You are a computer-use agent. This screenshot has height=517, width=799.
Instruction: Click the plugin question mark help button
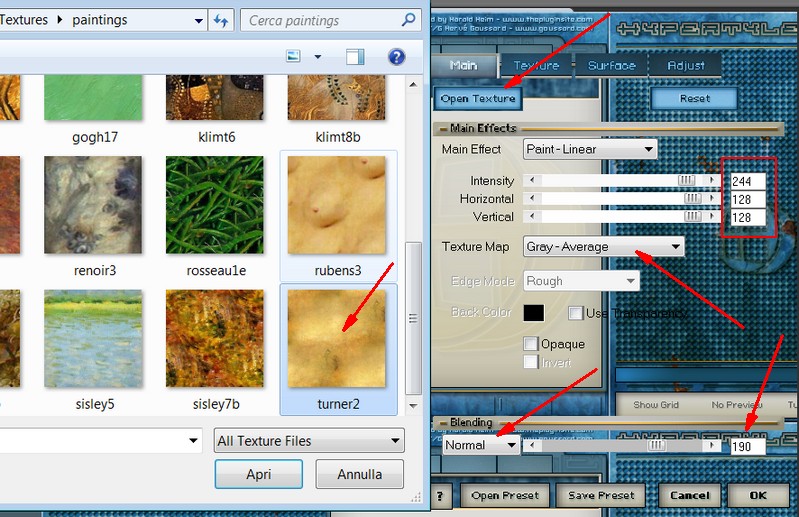[x=440, y=495]
